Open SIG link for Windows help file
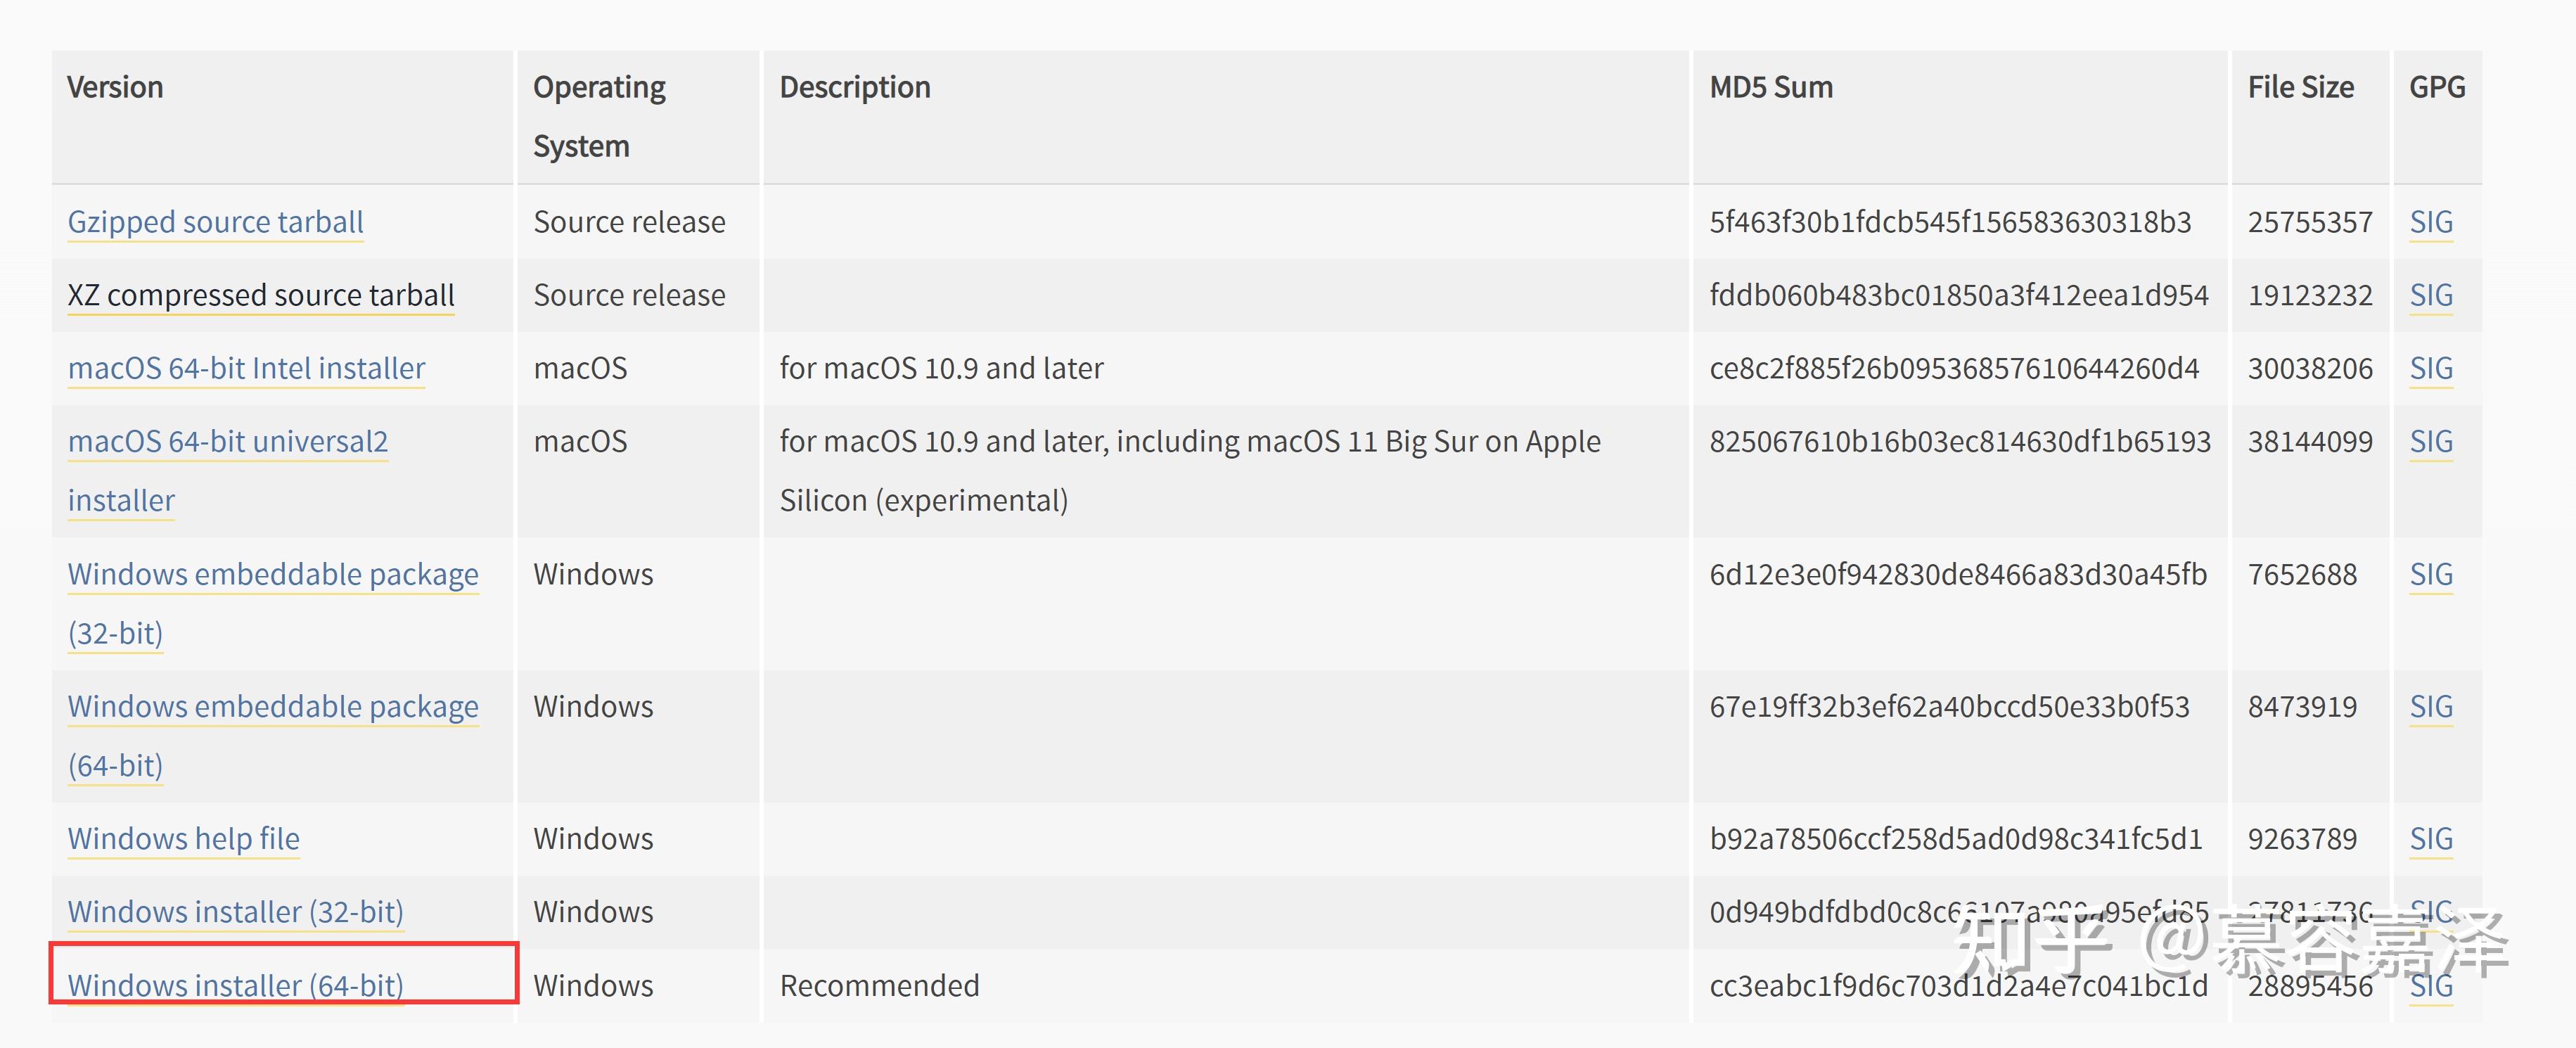This screenshot has width=2576, height=1048. (x=2431, y=838)
